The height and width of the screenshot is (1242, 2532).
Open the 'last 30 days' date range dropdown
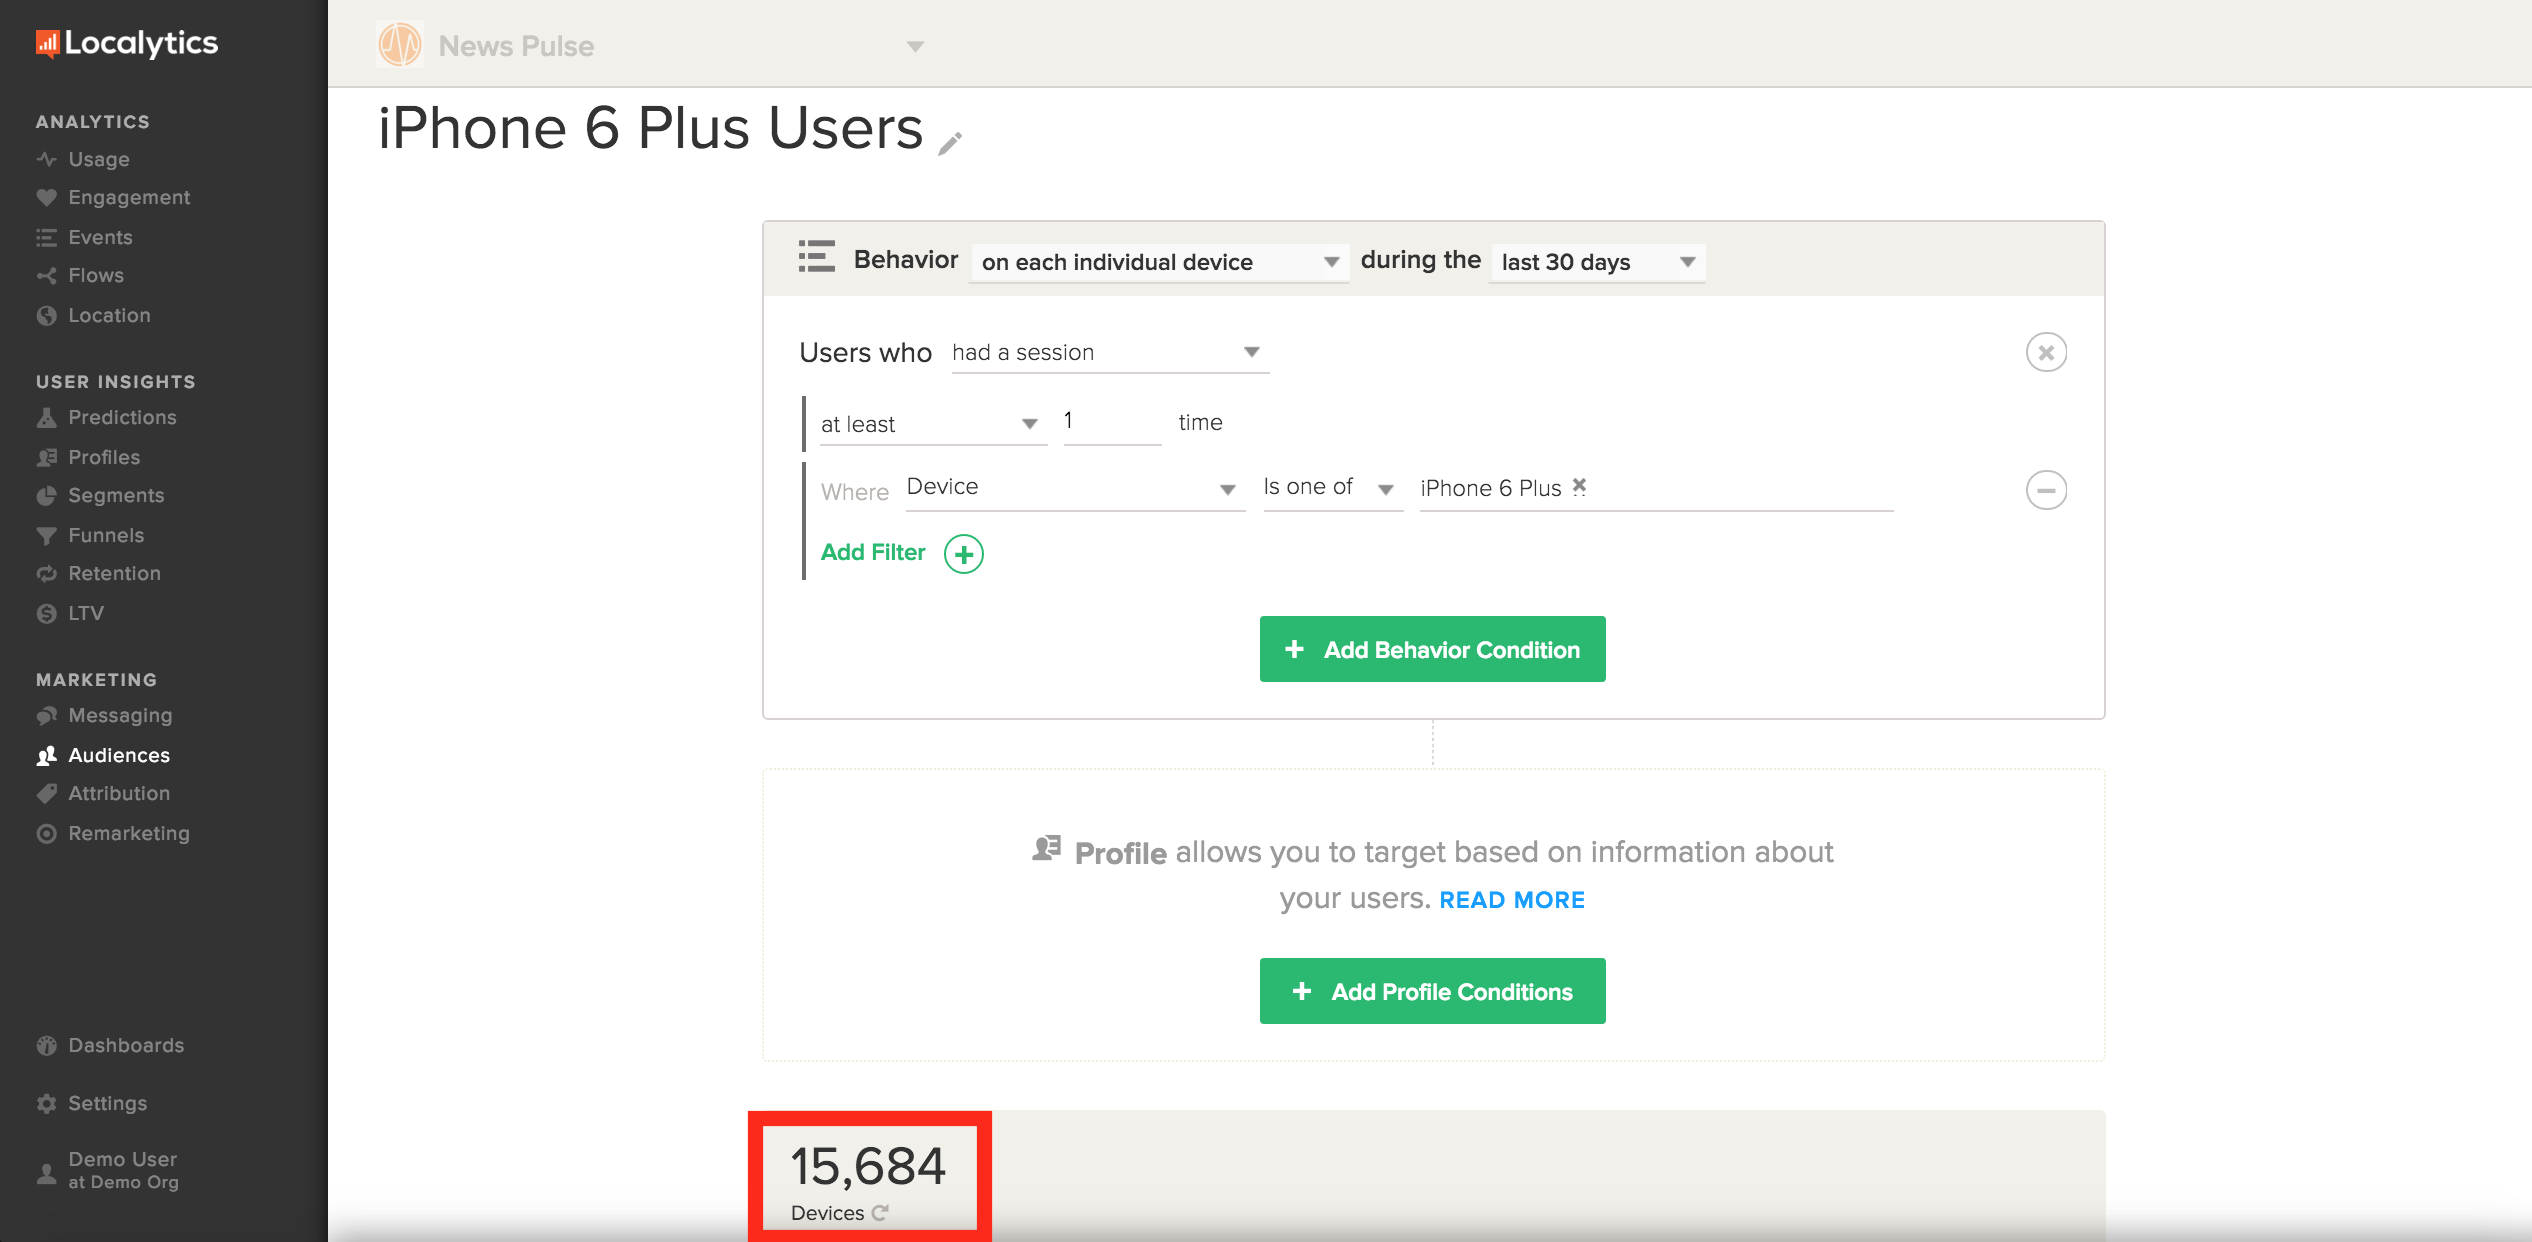(1597, 262)
